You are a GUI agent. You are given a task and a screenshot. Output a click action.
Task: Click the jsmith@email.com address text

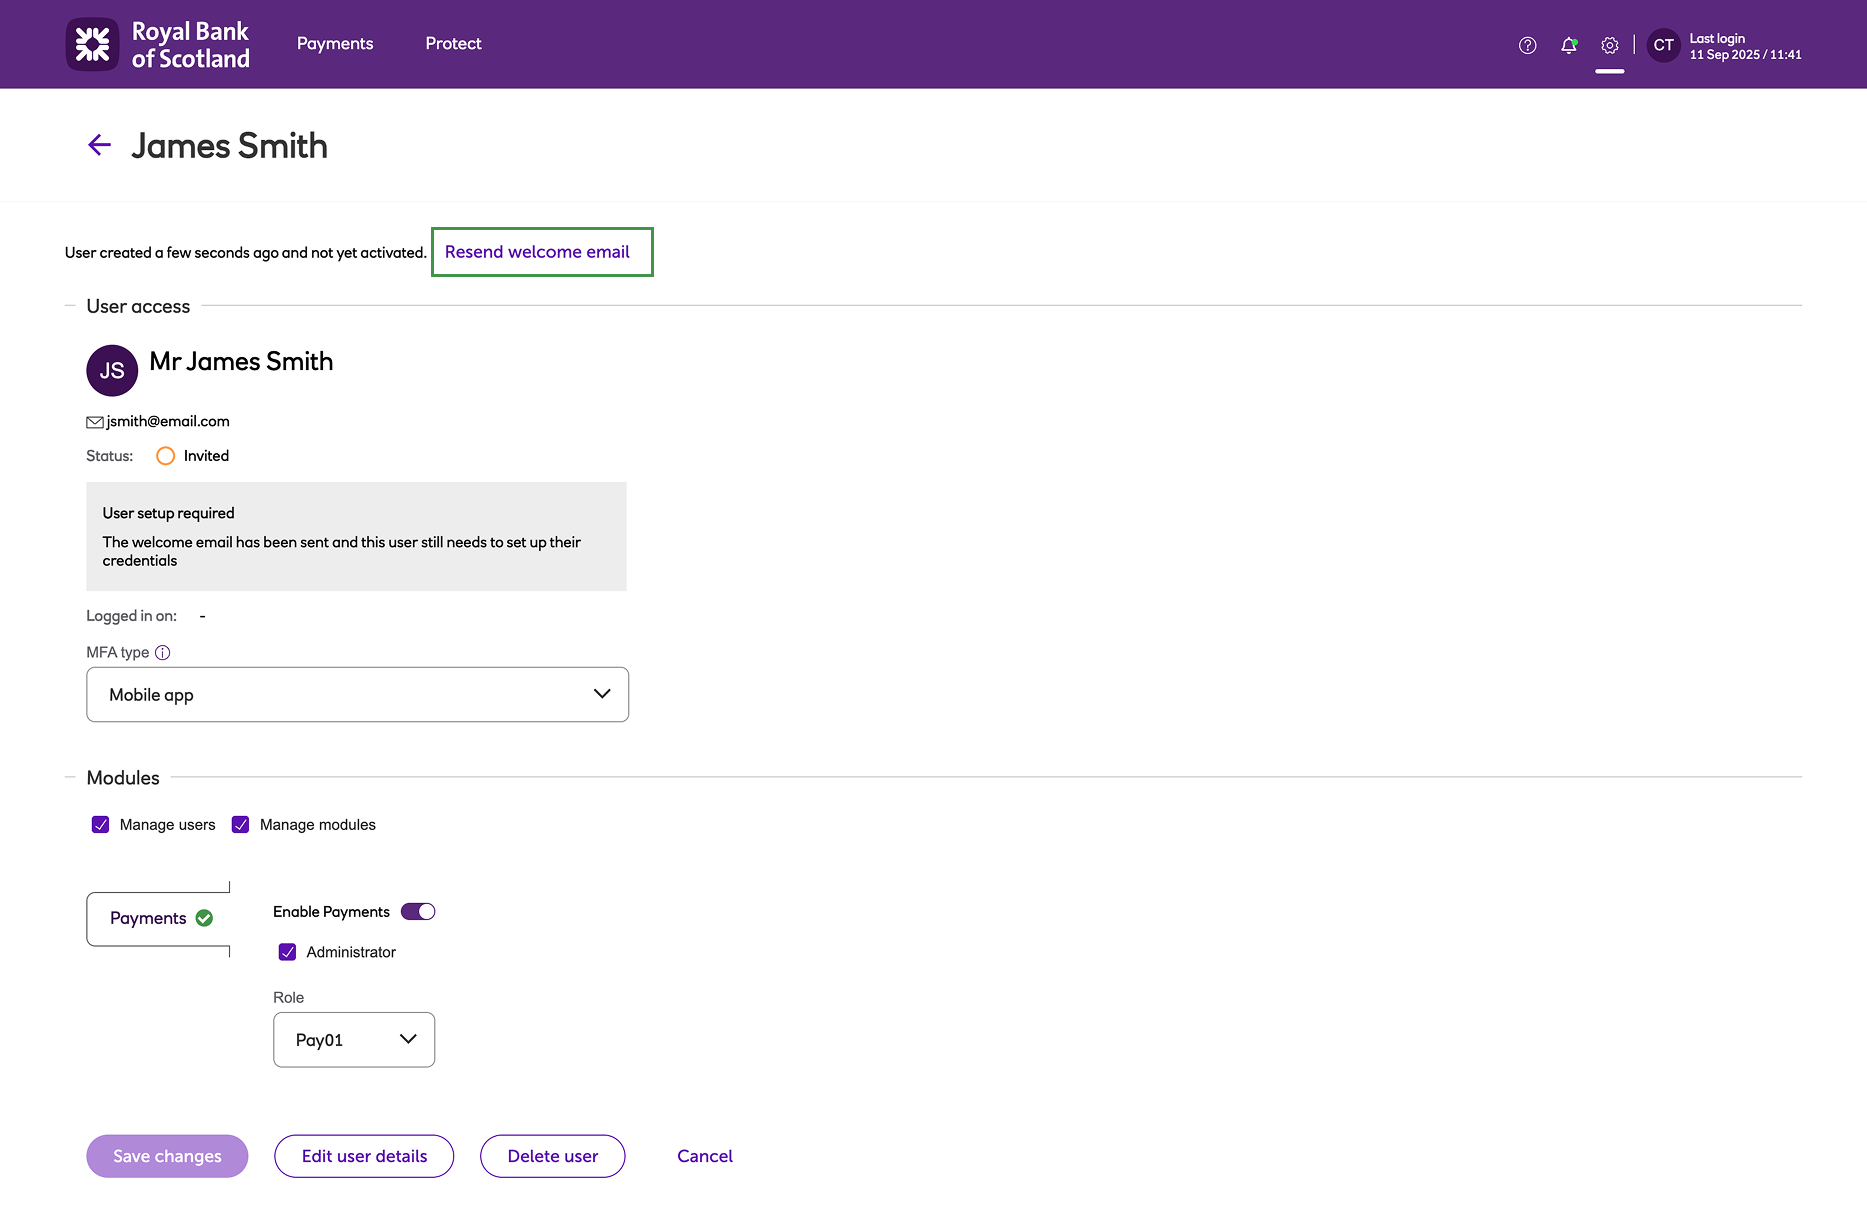pos(168,421)
